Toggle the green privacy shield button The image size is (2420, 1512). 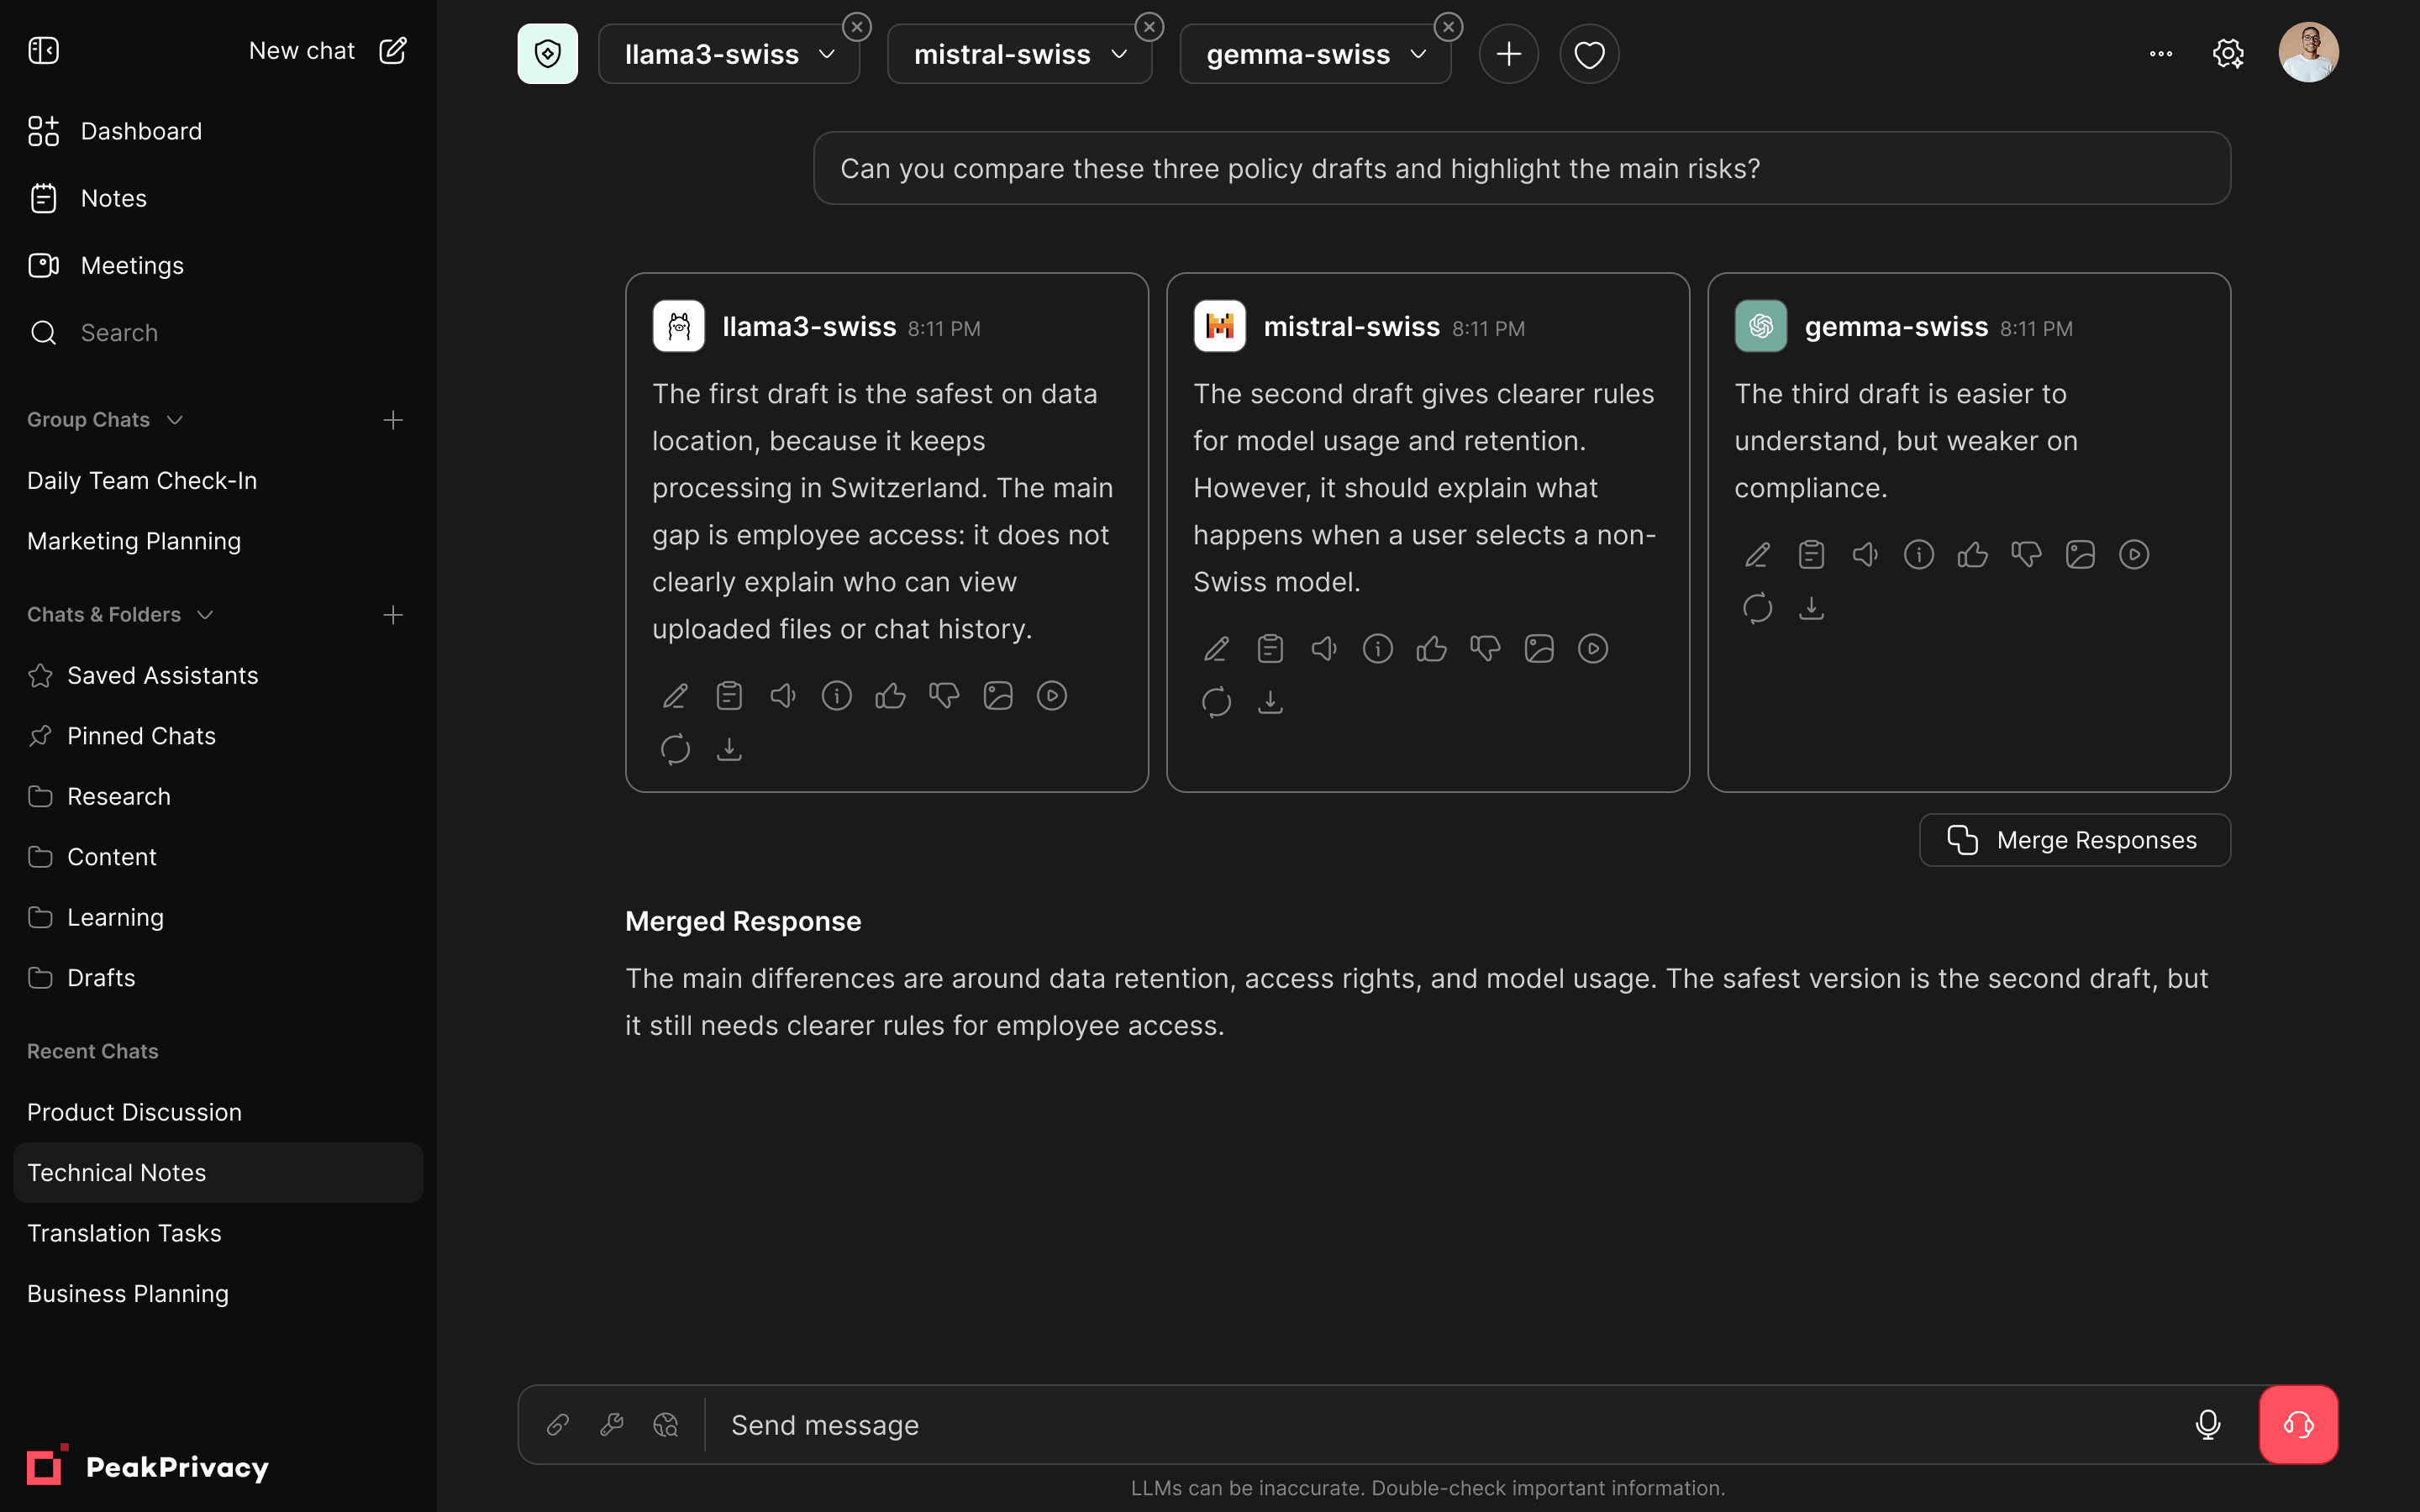coord(547,54)
